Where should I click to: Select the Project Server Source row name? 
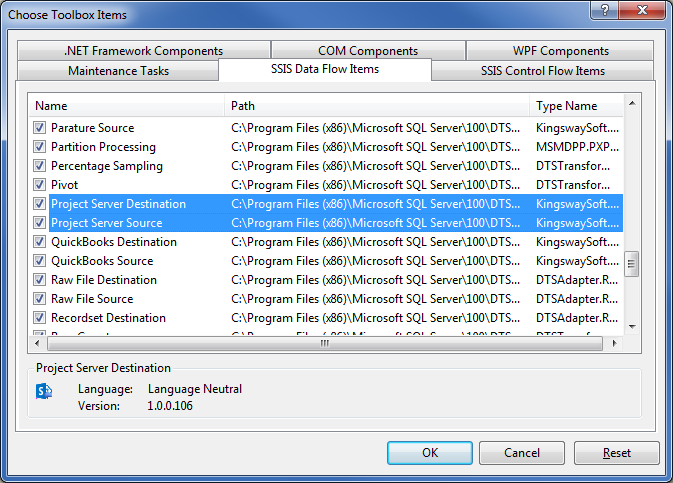pos(107,223)
